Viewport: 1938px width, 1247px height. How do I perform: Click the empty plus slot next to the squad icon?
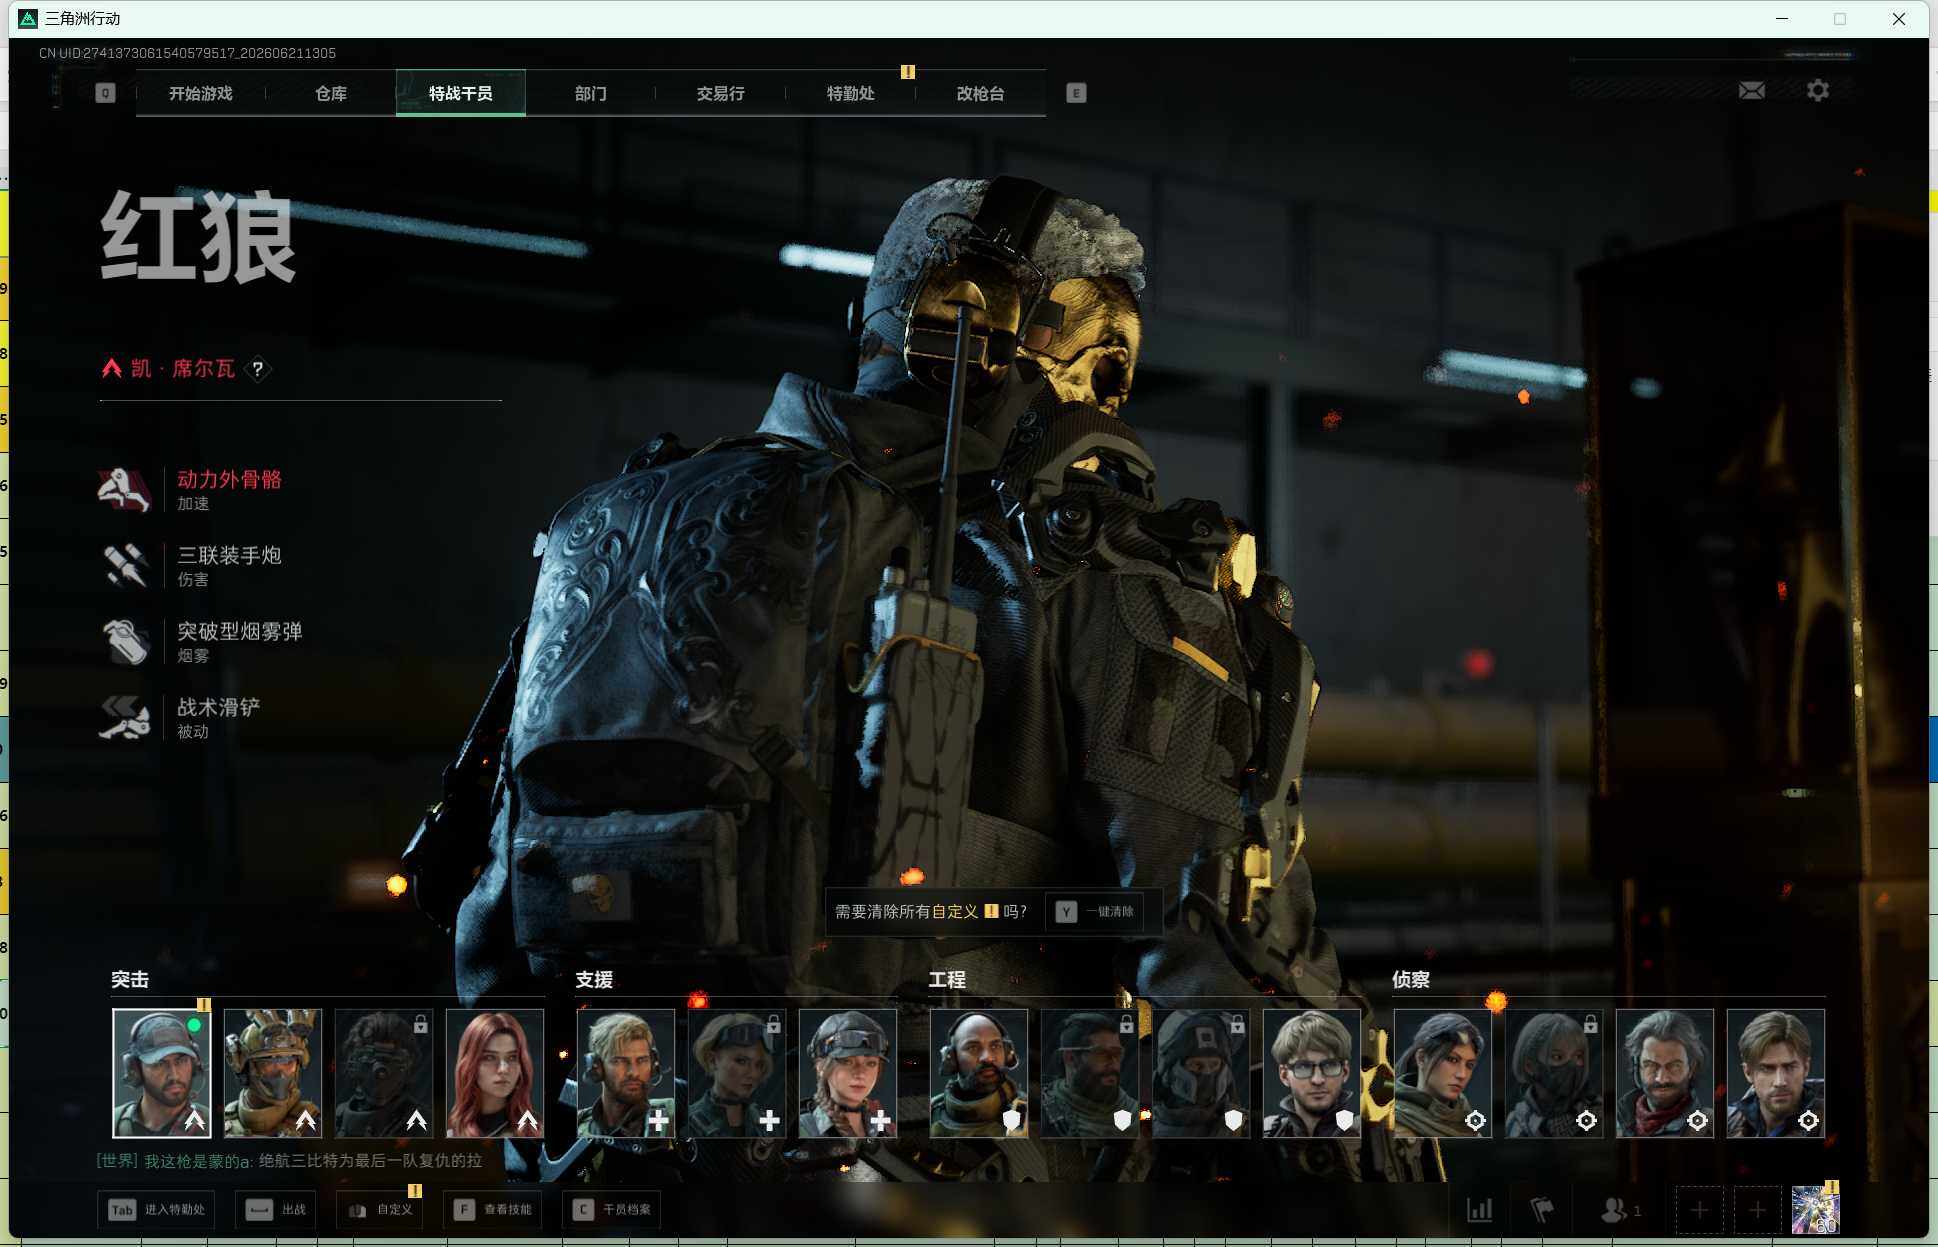(x=1699, y=1210)
